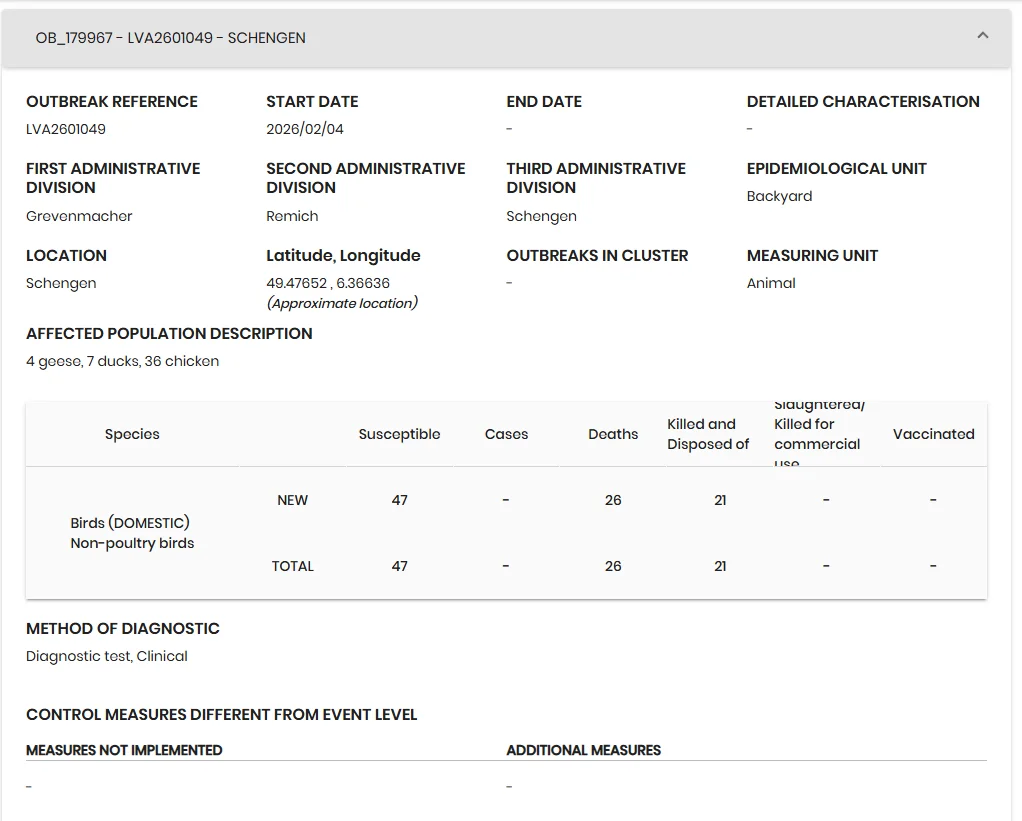Click the Deaths column header
The height and width of the screenshot is (821, 1022).
pos(613,434)
